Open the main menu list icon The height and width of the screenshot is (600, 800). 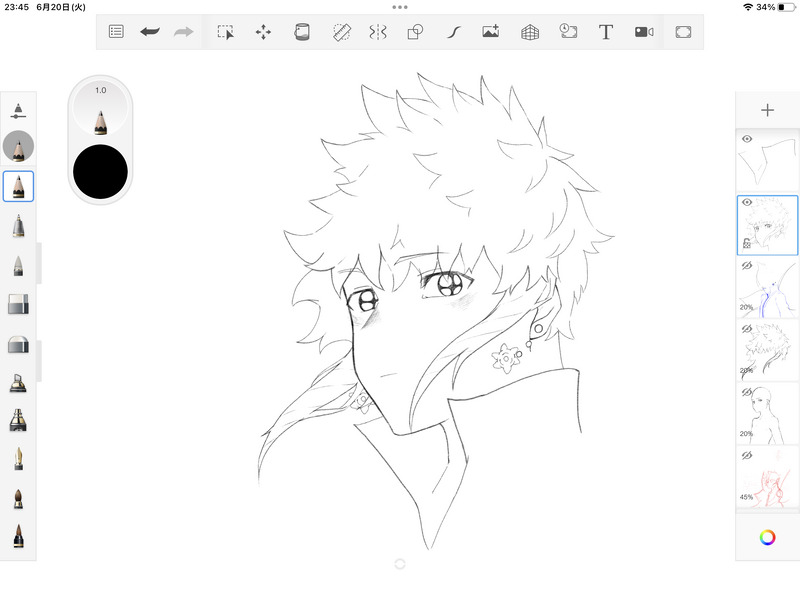(116, 32)
